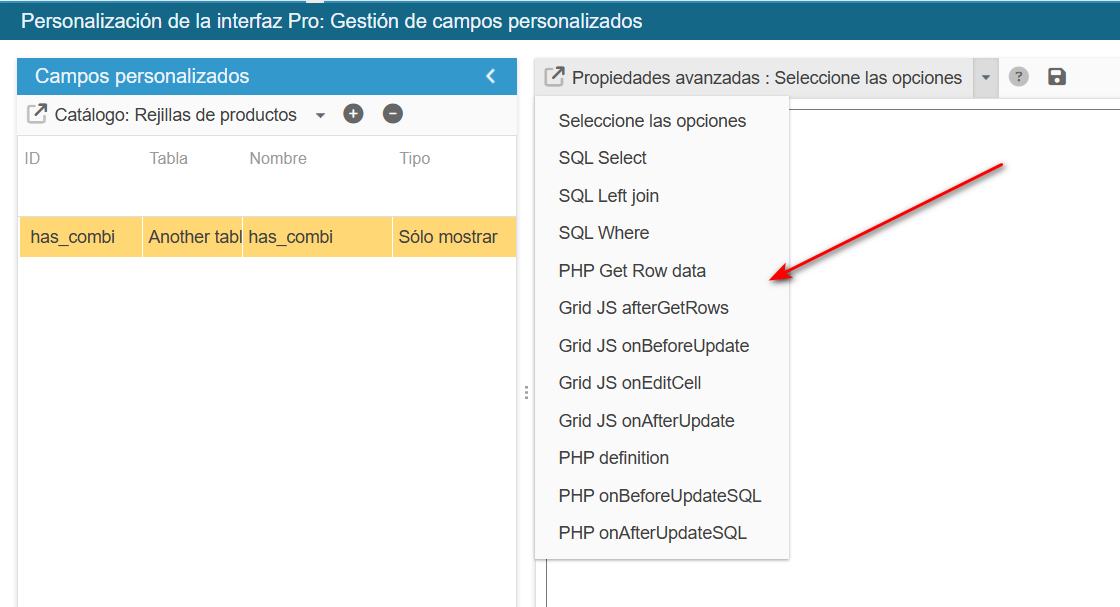This screenshot has width=1120, height=607.
Task: Click the add field plus icon
Action: coord(353,114)
